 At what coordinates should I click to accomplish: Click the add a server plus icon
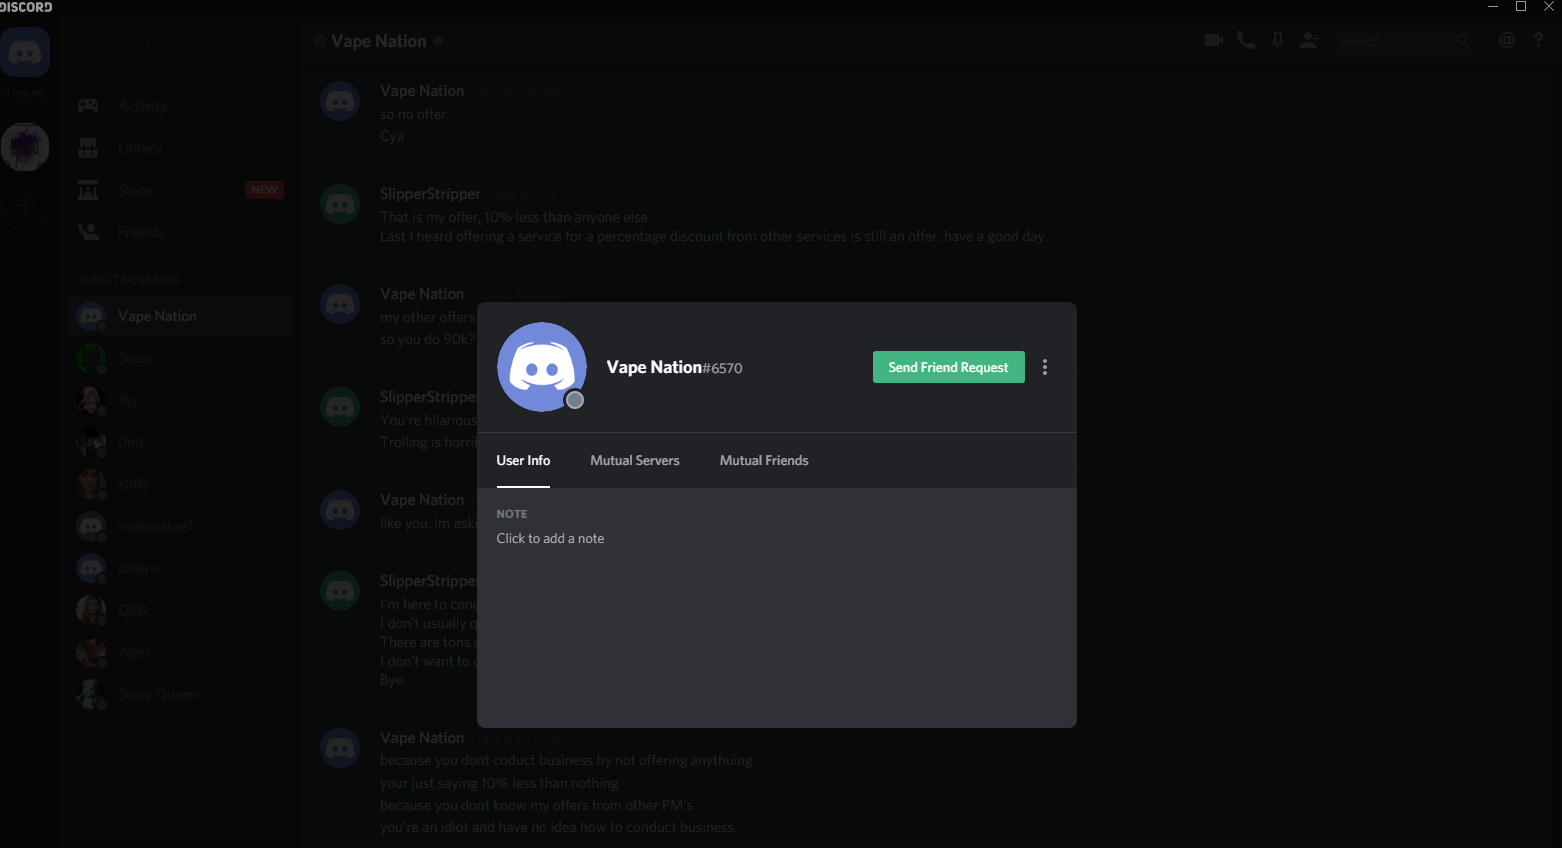pos(25,206)
